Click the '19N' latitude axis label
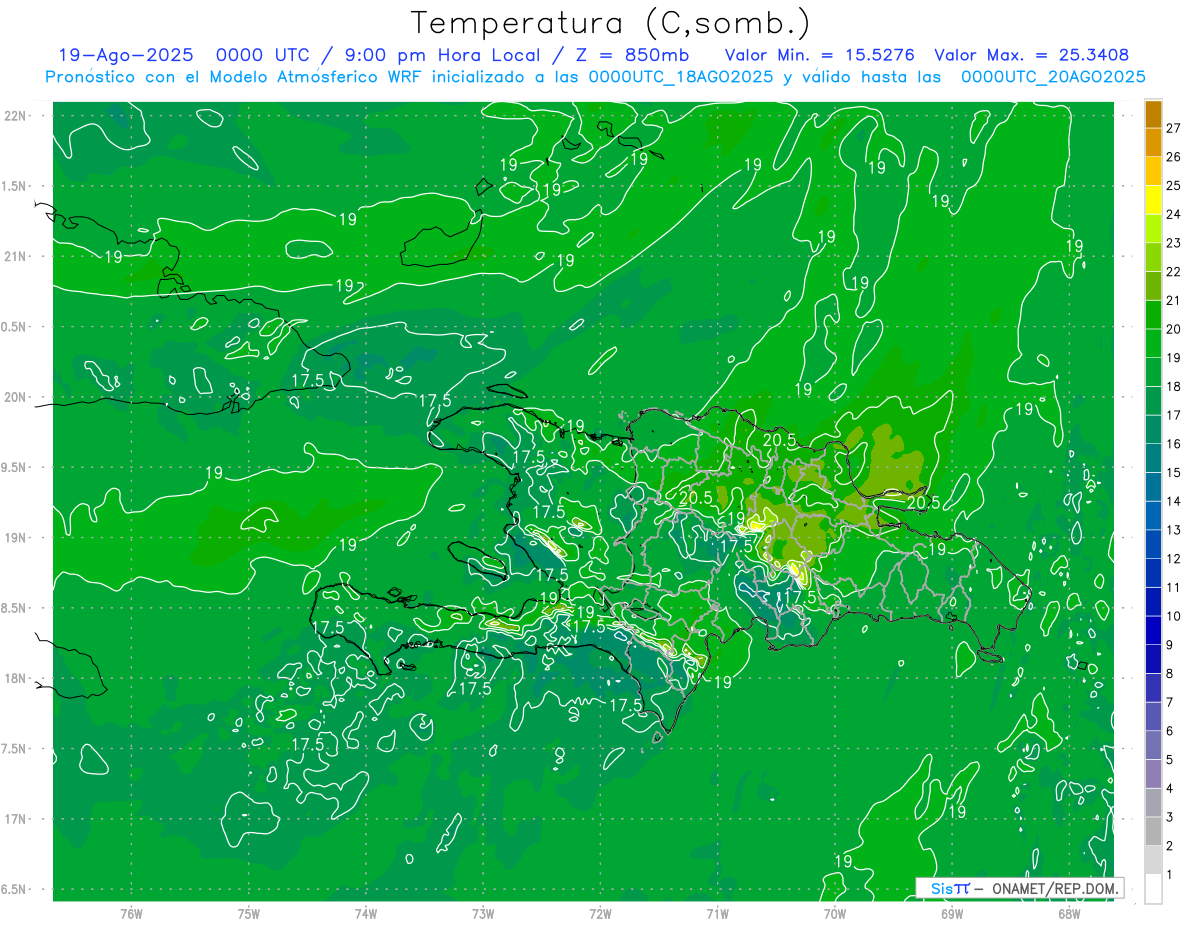Image resolution: width=1200 pixels, height=927 pixels. (14, 538)
